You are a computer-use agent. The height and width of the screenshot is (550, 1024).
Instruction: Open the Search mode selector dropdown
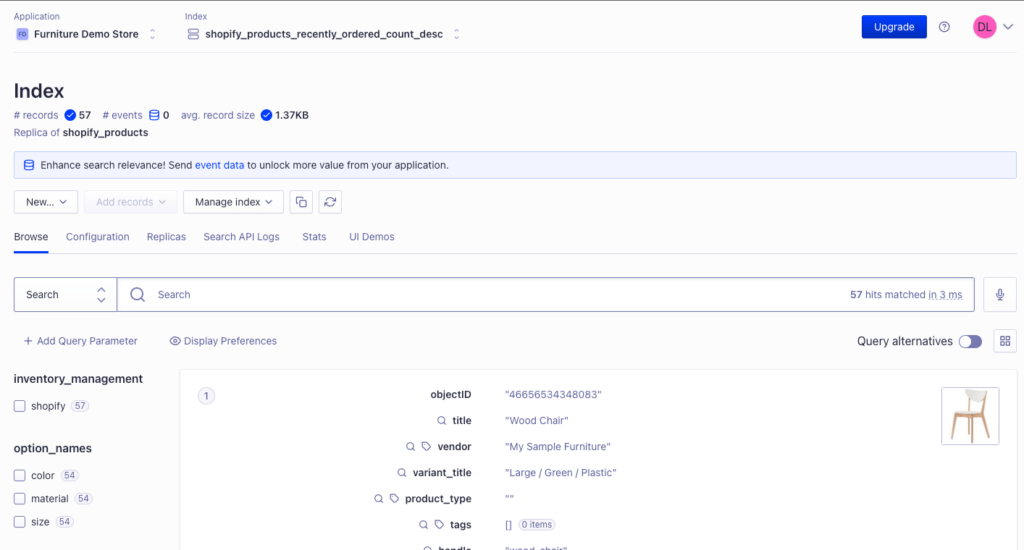pyautogui.click(x=65, y=295)
